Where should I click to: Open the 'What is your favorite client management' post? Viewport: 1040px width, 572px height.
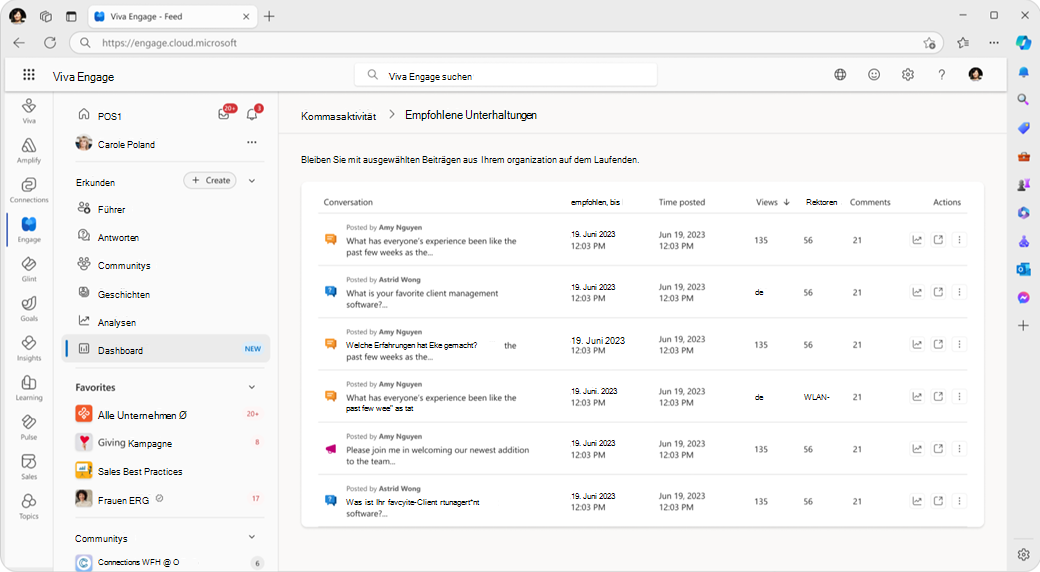422,299
